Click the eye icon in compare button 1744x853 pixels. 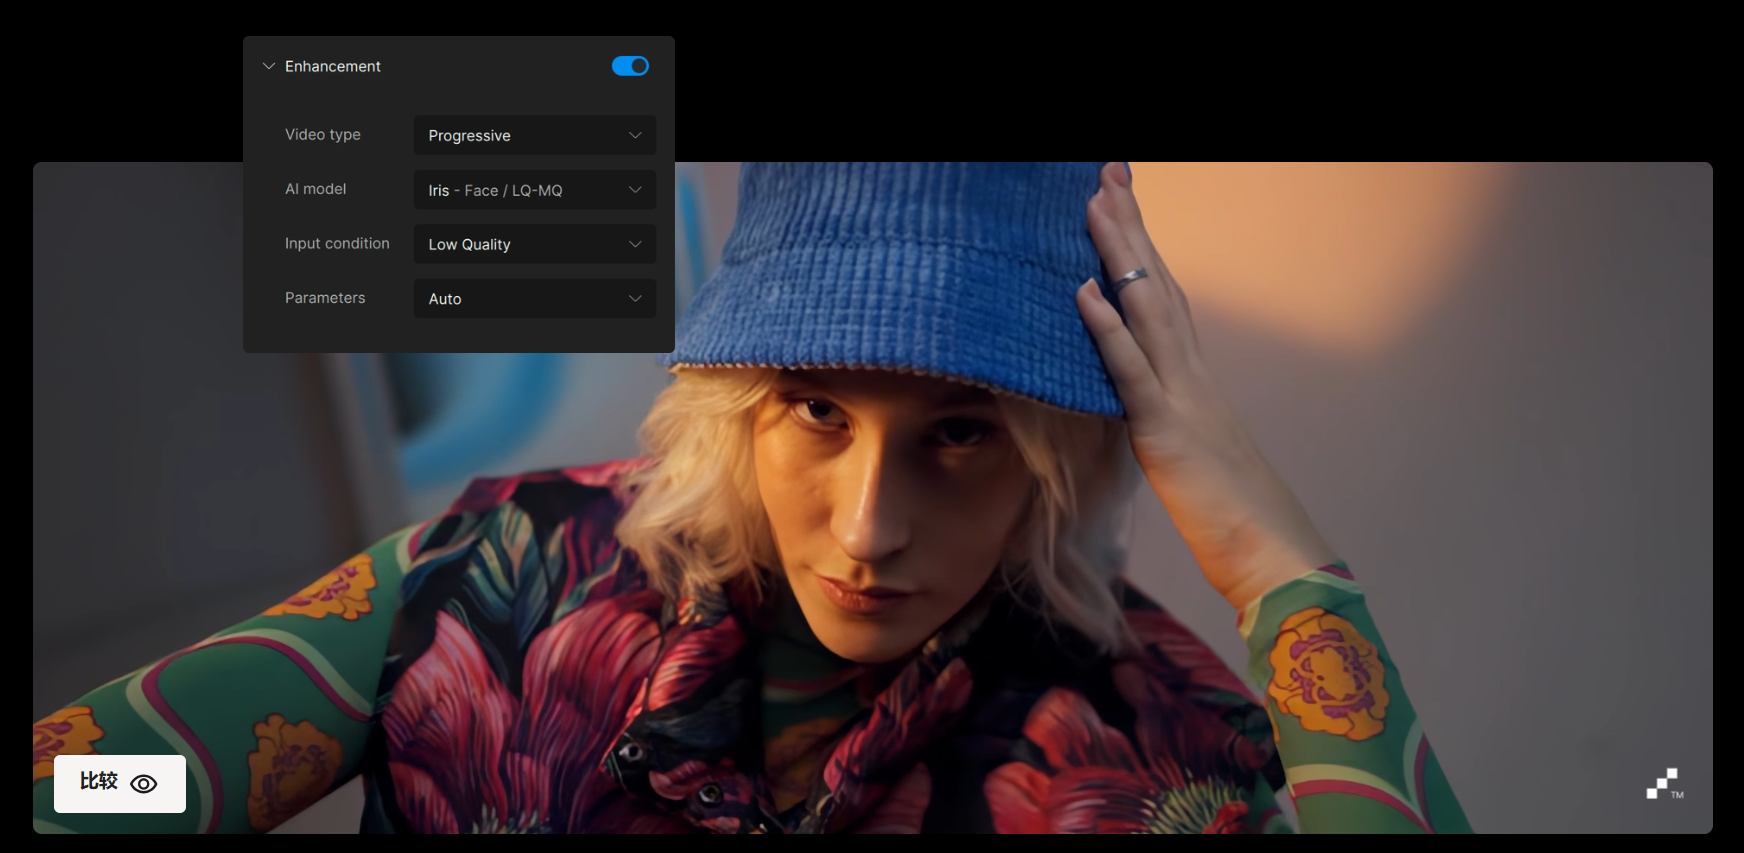pyautogui.click(x=144, y=784)
